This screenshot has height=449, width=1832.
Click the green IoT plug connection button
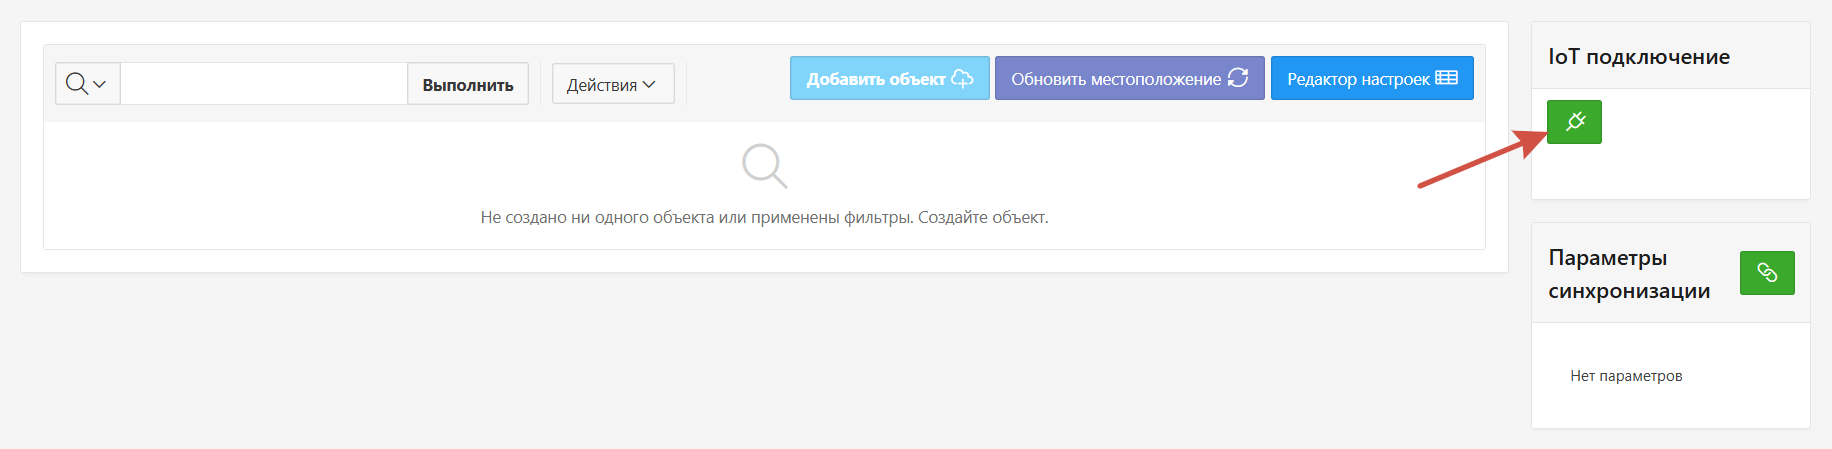click(1574, 122)
